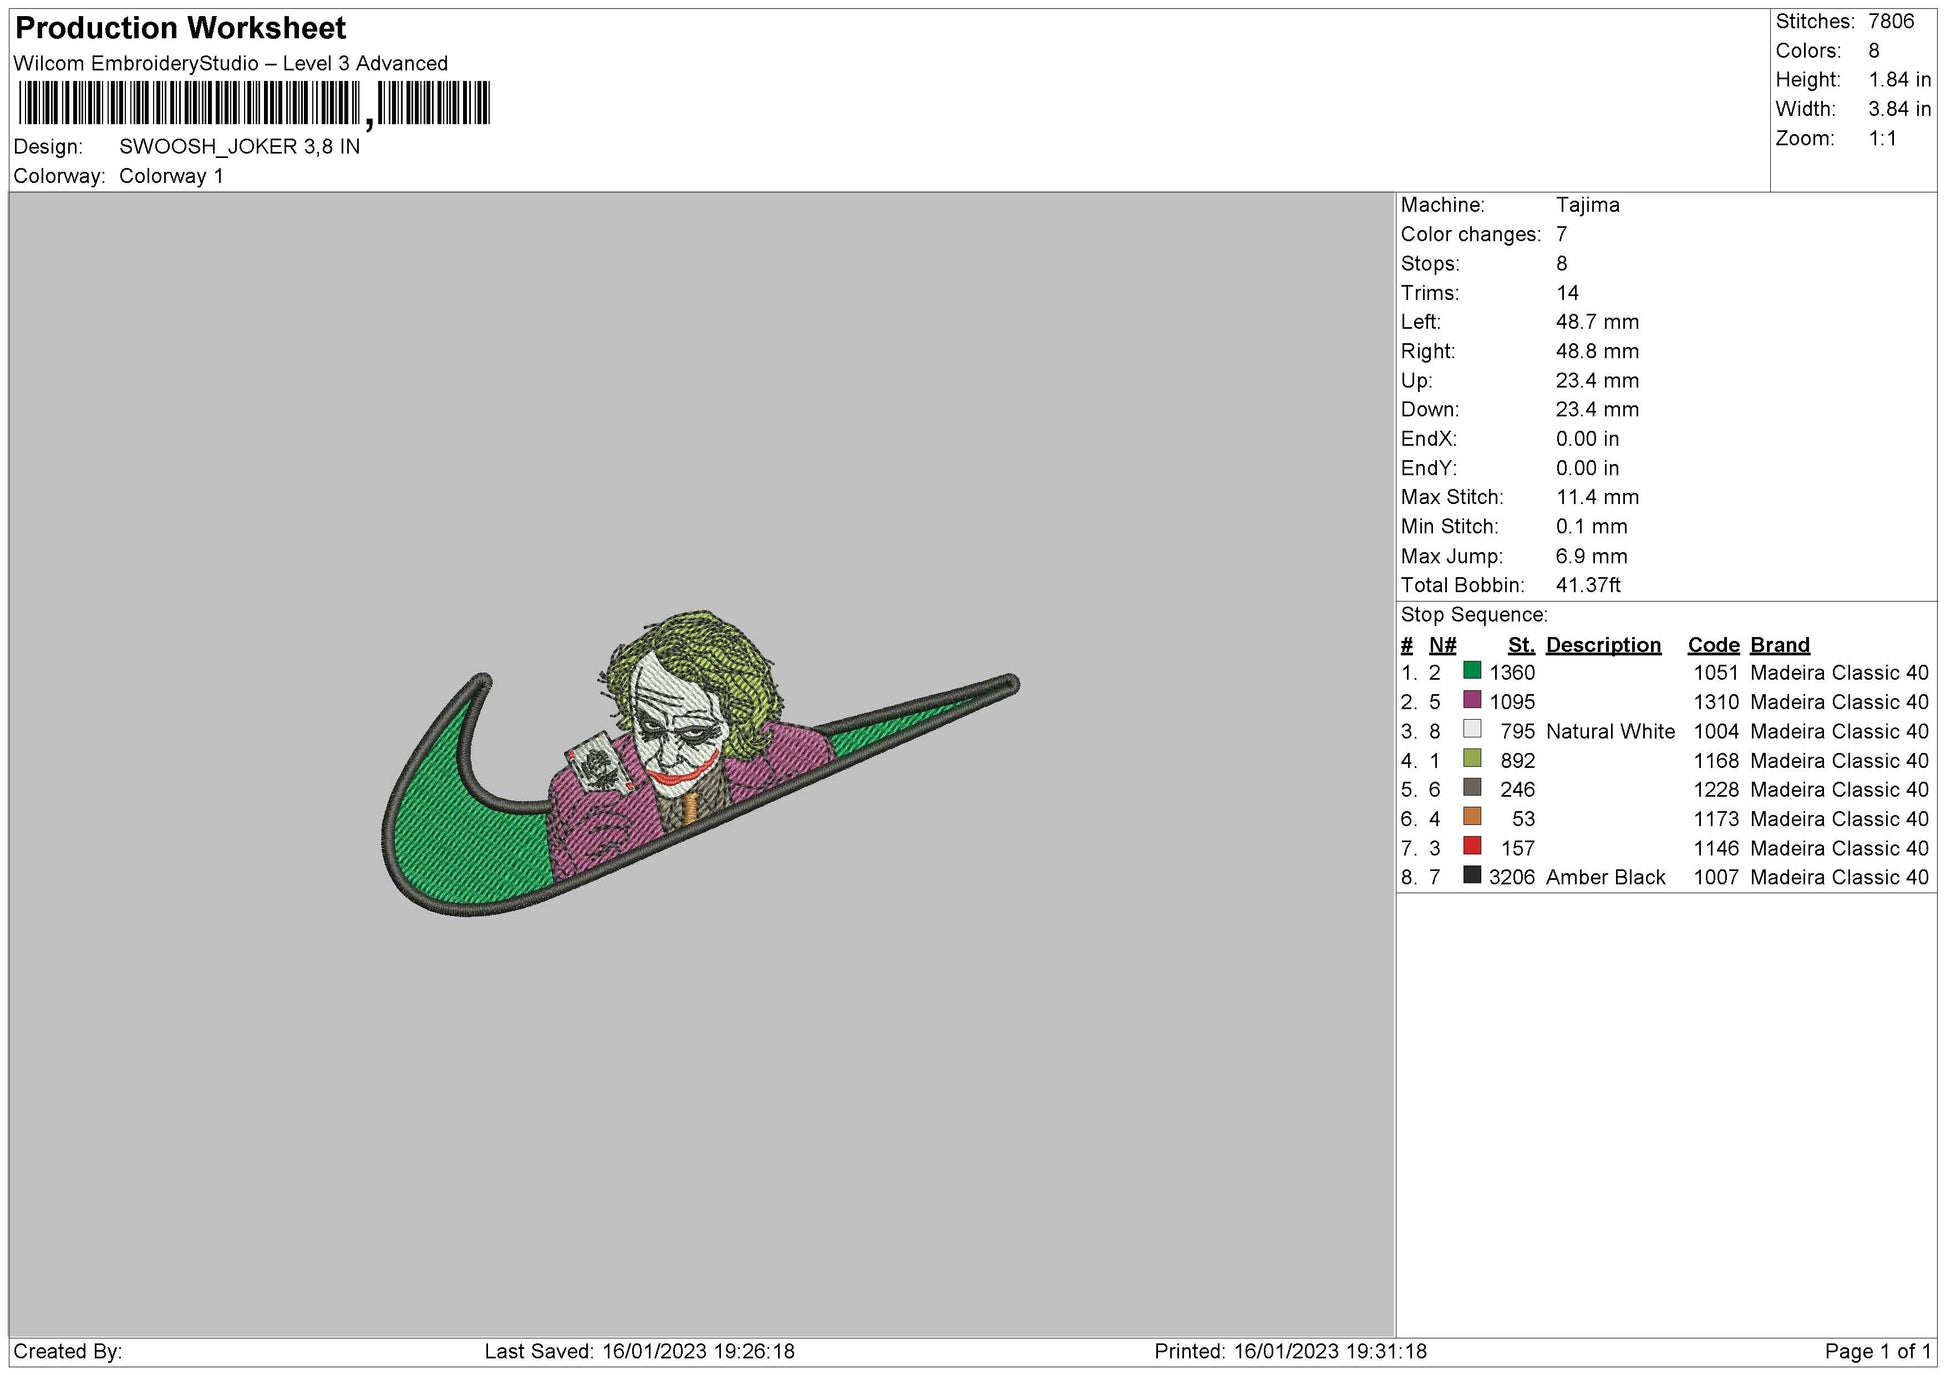Click the Joker swoosh embroidery preview

(700, 765)
